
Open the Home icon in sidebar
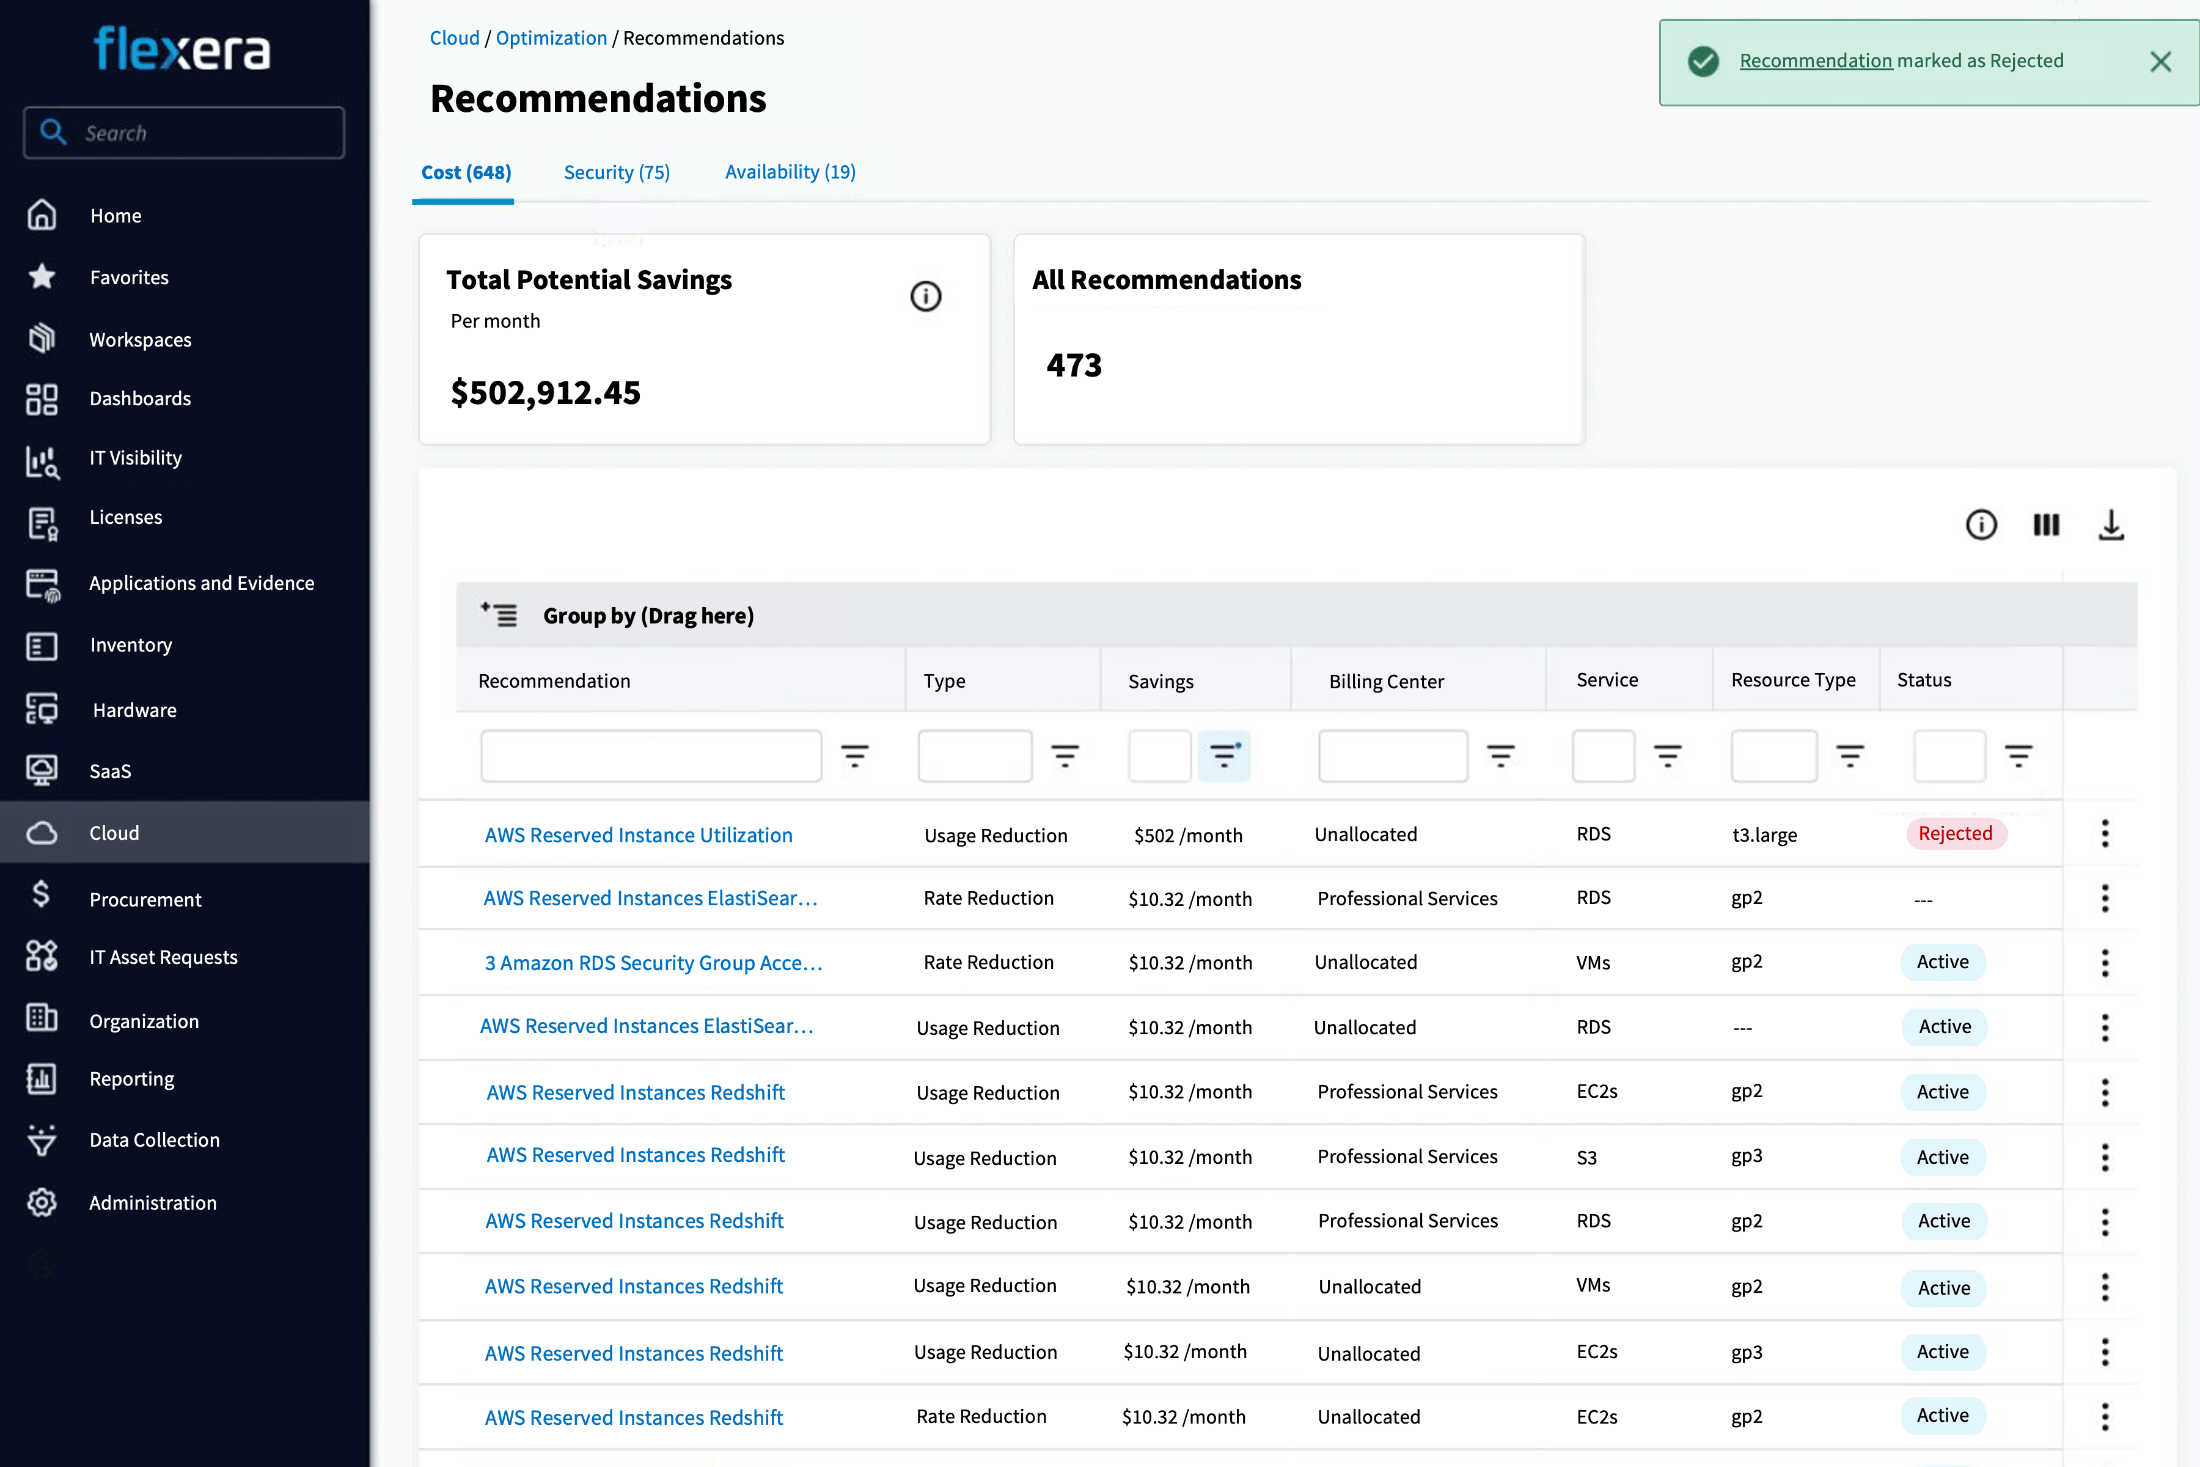(42, 215)
